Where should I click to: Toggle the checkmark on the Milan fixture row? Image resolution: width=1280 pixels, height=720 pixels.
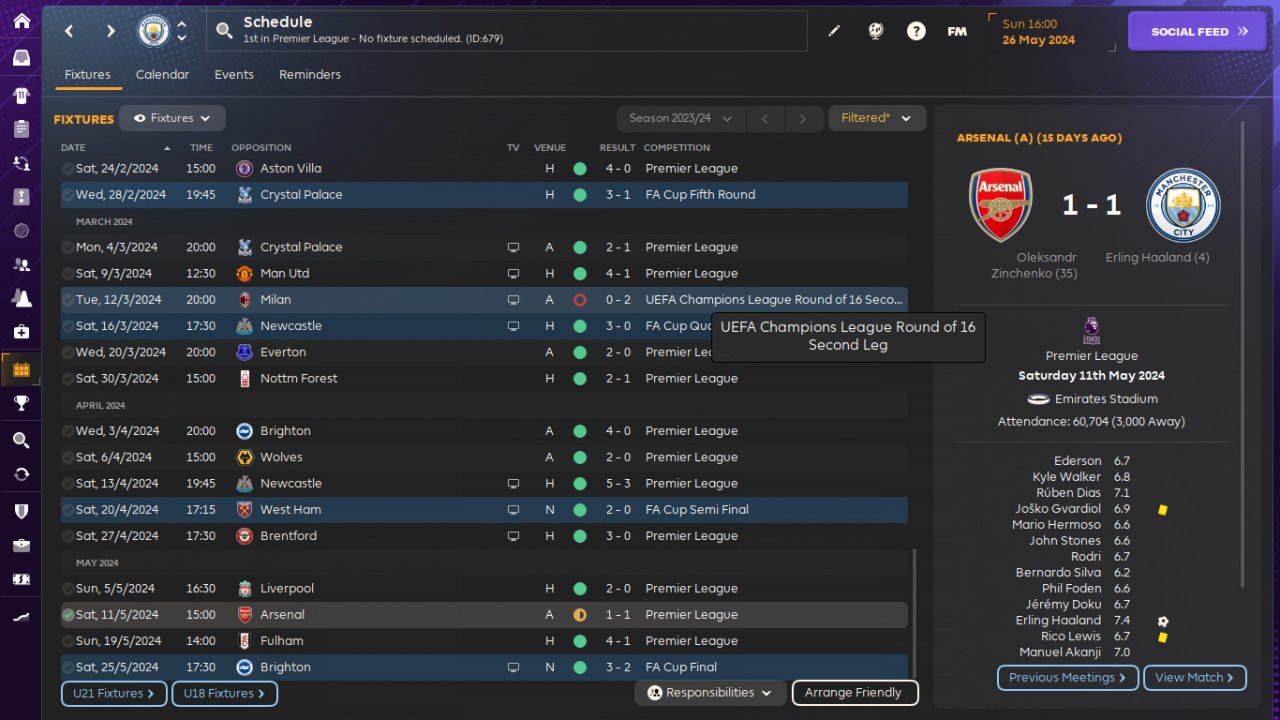(68, 300)
